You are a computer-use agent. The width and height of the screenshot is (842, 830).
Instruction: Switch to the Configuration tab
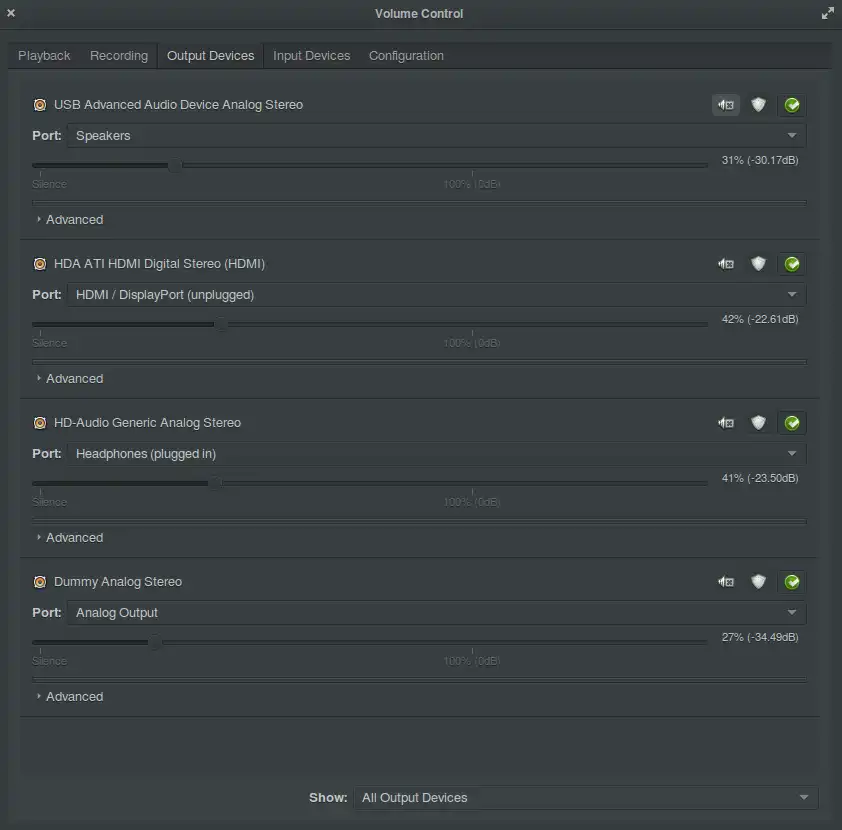(x=406, y=56)
